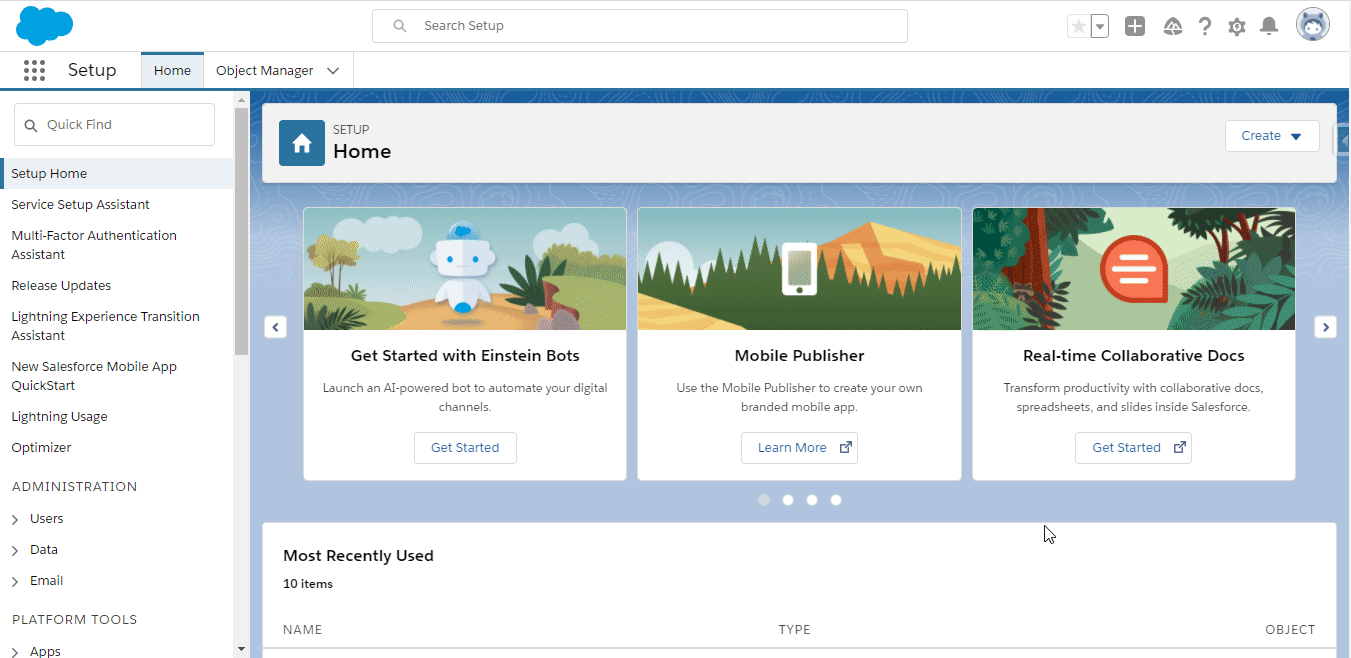The height and width of the screenshot is (658, 1351).
Task: Open Lightning Experience Transition Assistant
Action: click(105, 326)
